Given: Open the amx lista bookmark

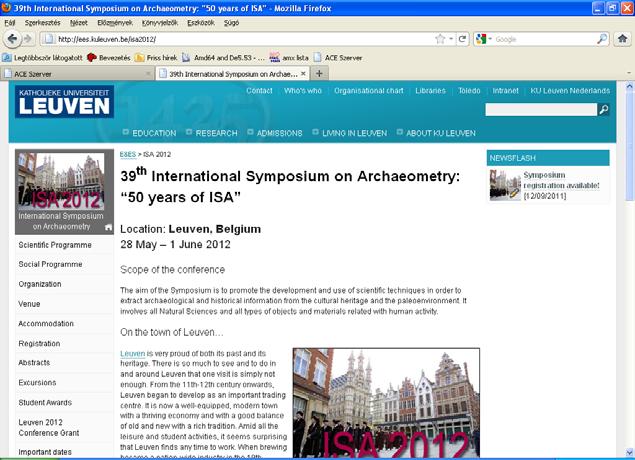Looking at the screenshot, I should coord(289,58).
